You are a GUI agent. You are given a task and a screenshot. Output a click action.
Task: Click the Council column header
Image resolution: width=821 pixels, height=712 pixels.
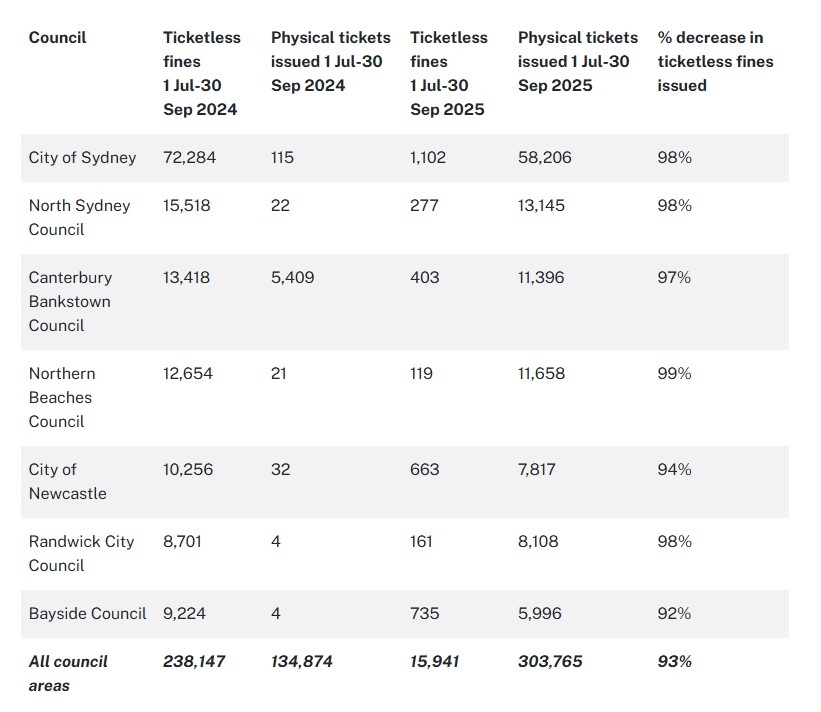tap(57, 38)
